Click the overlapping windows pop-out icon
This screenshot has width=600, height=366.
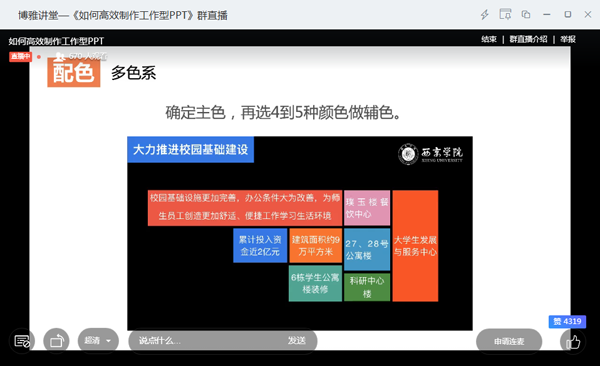point(526,14)
